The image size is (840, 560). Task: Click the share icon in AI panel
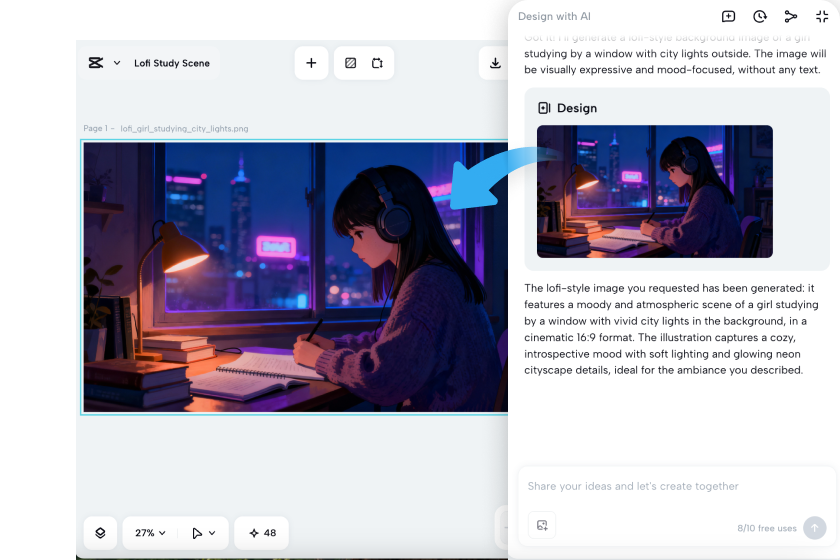[x=791, y=17]
